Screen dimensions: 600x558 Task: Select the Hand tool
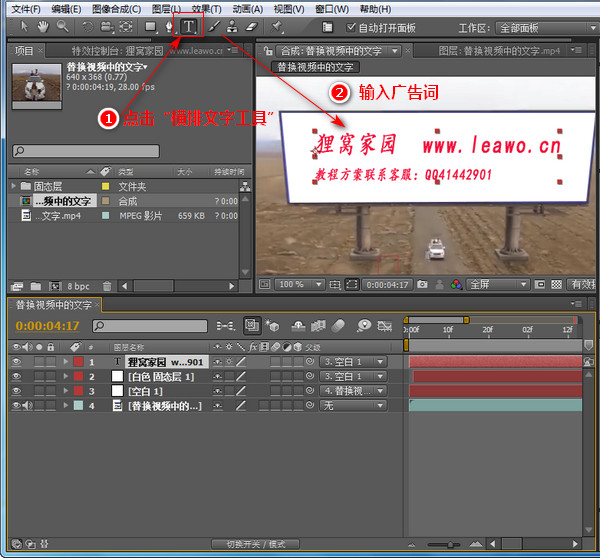click(x=43, y=27)
